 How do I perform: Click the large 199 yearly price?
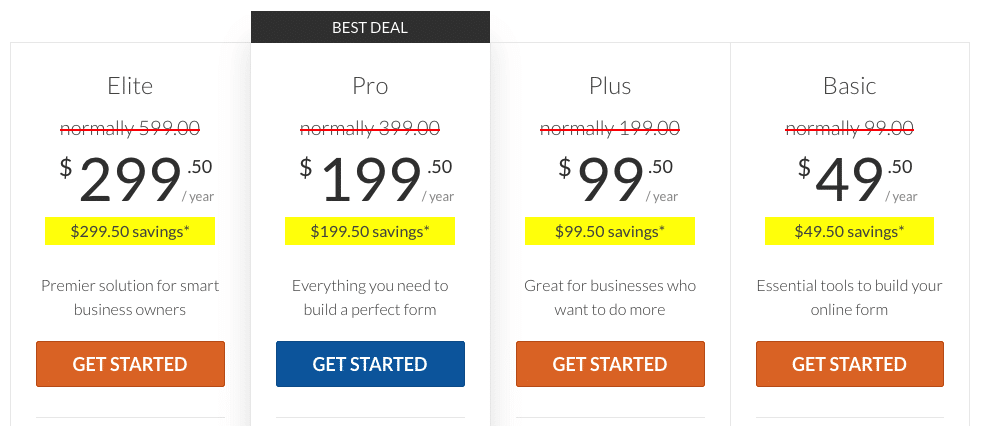coord(370,180)
